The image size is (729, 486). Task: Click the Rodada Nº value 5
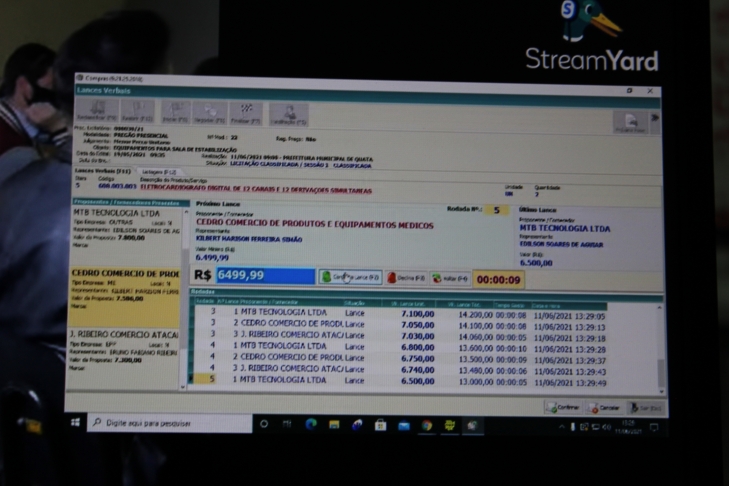pyautogui.click(x=497, y=210)
